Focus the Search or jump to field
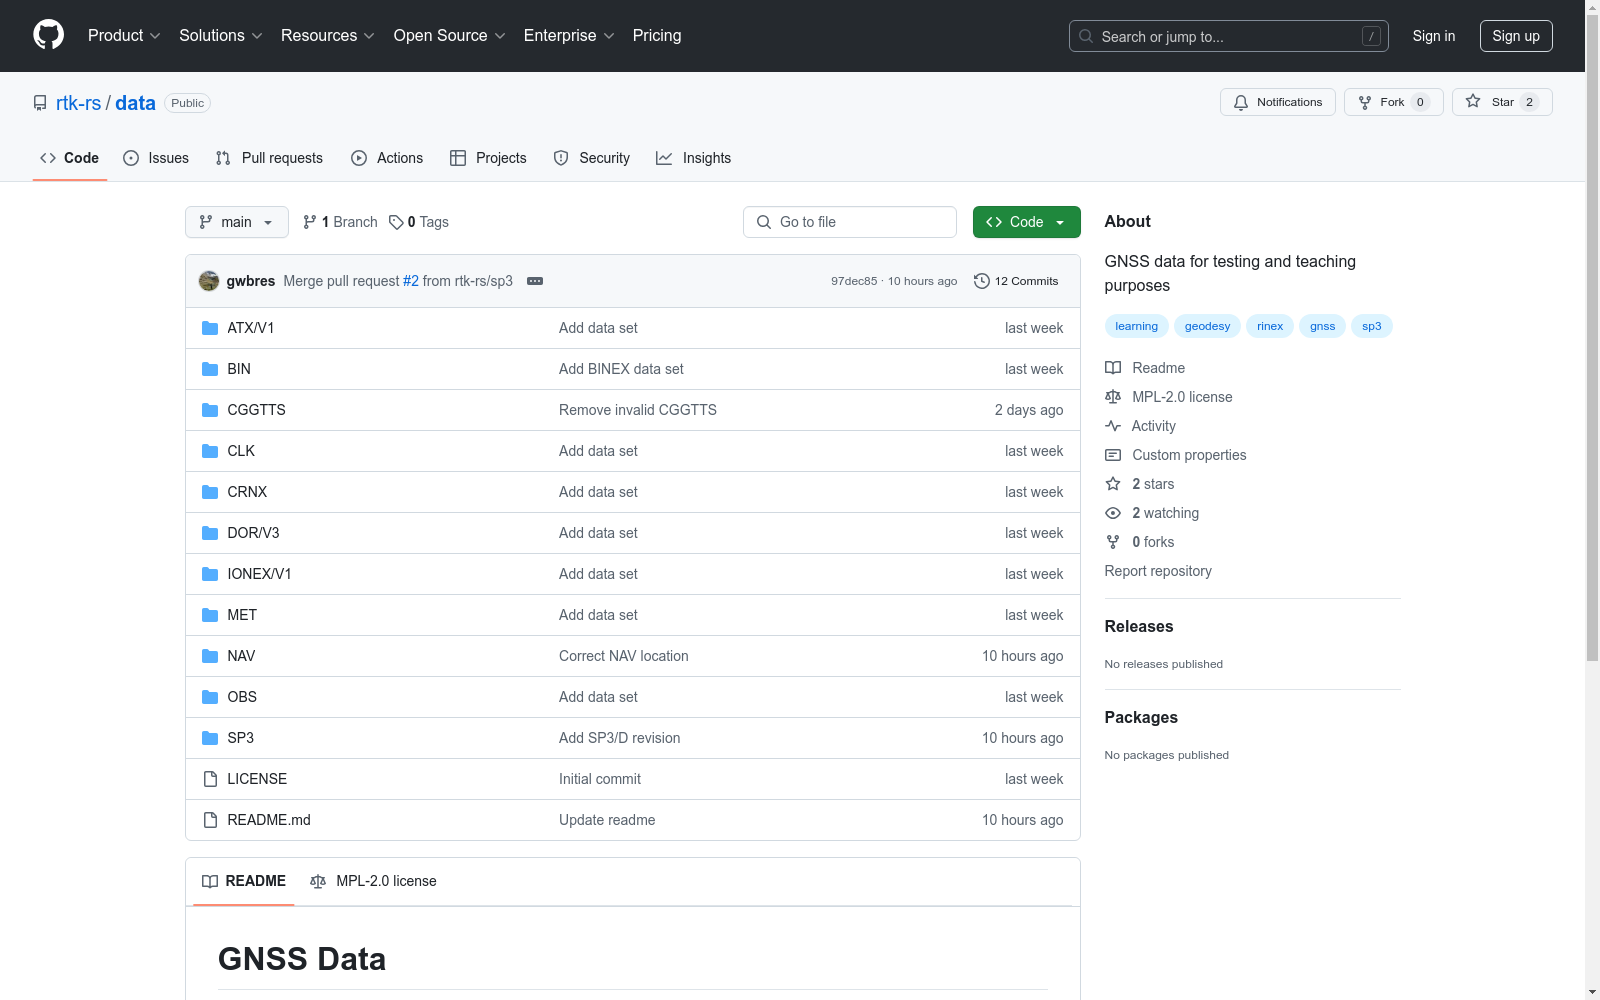 pos(1228,36)
